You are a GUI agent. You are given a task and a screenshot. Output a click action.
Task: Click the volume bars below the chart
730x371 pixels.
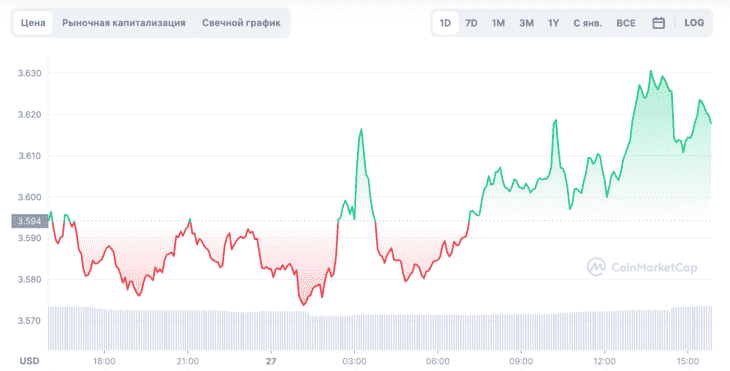(x=380, y=328)
